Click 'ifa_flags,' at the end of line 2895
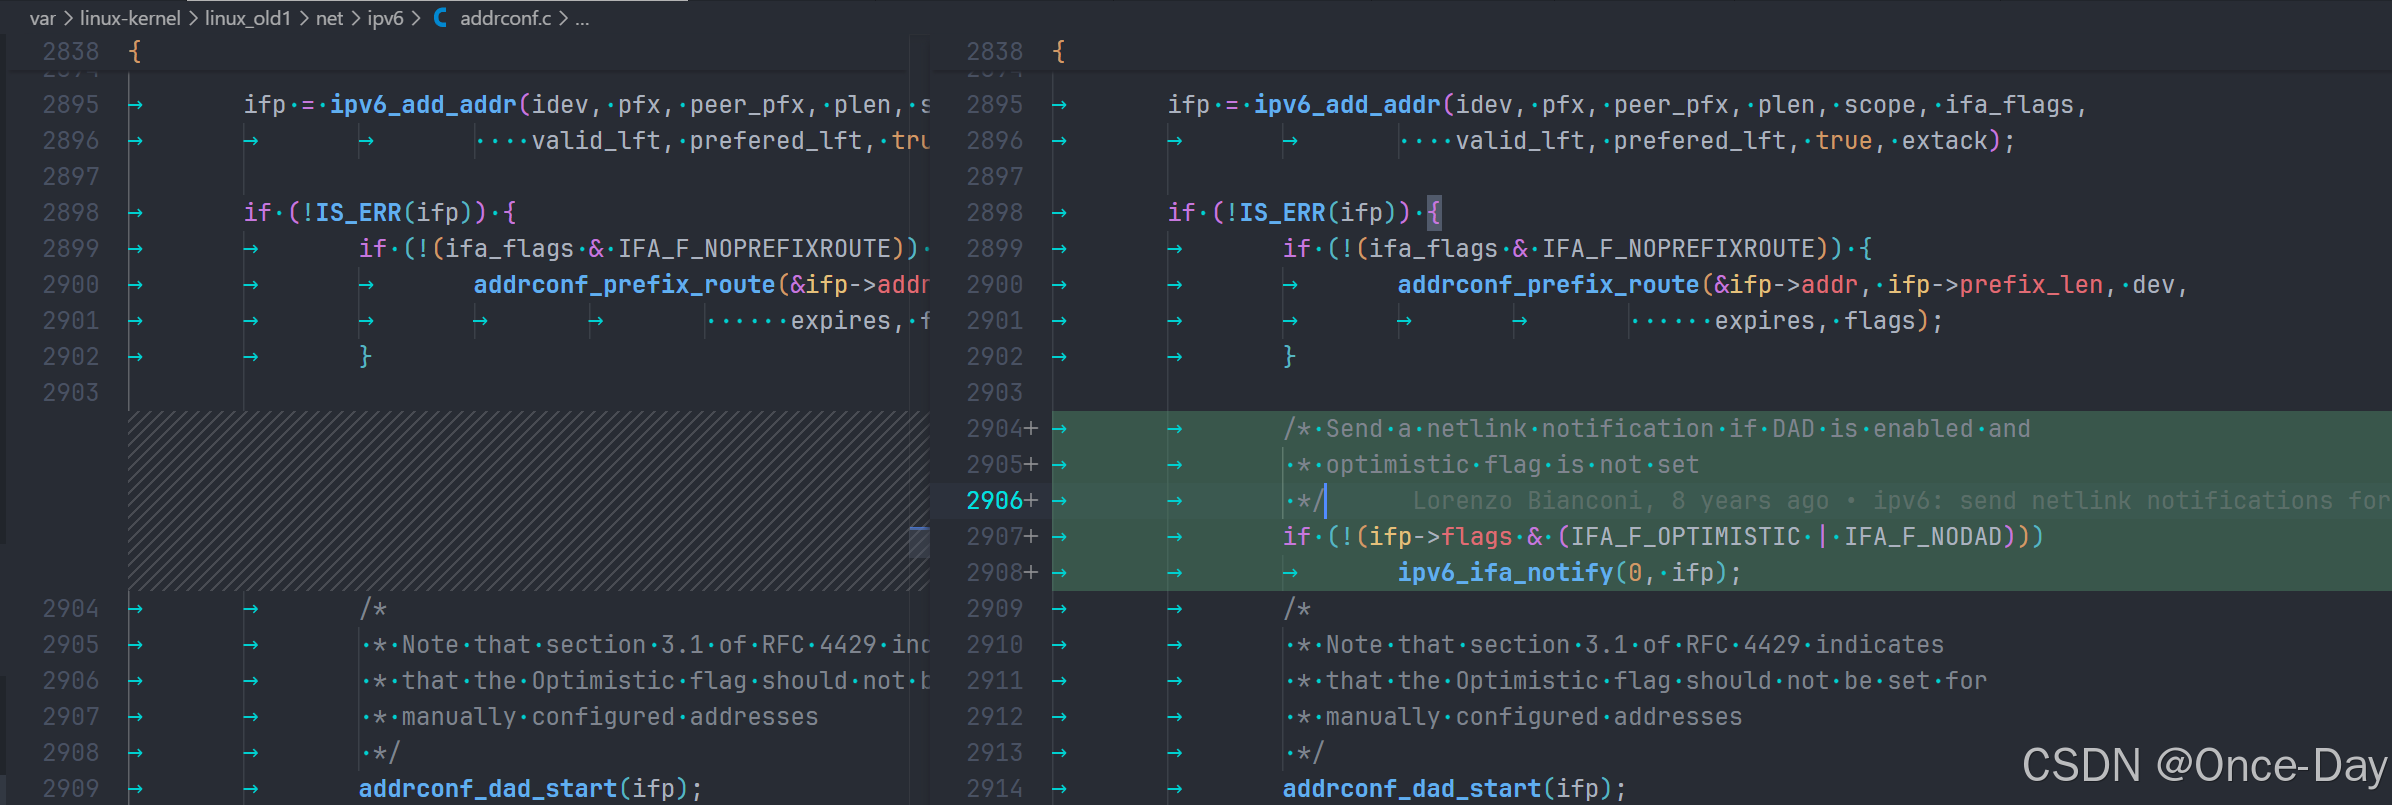 [x=2016, y=105]
